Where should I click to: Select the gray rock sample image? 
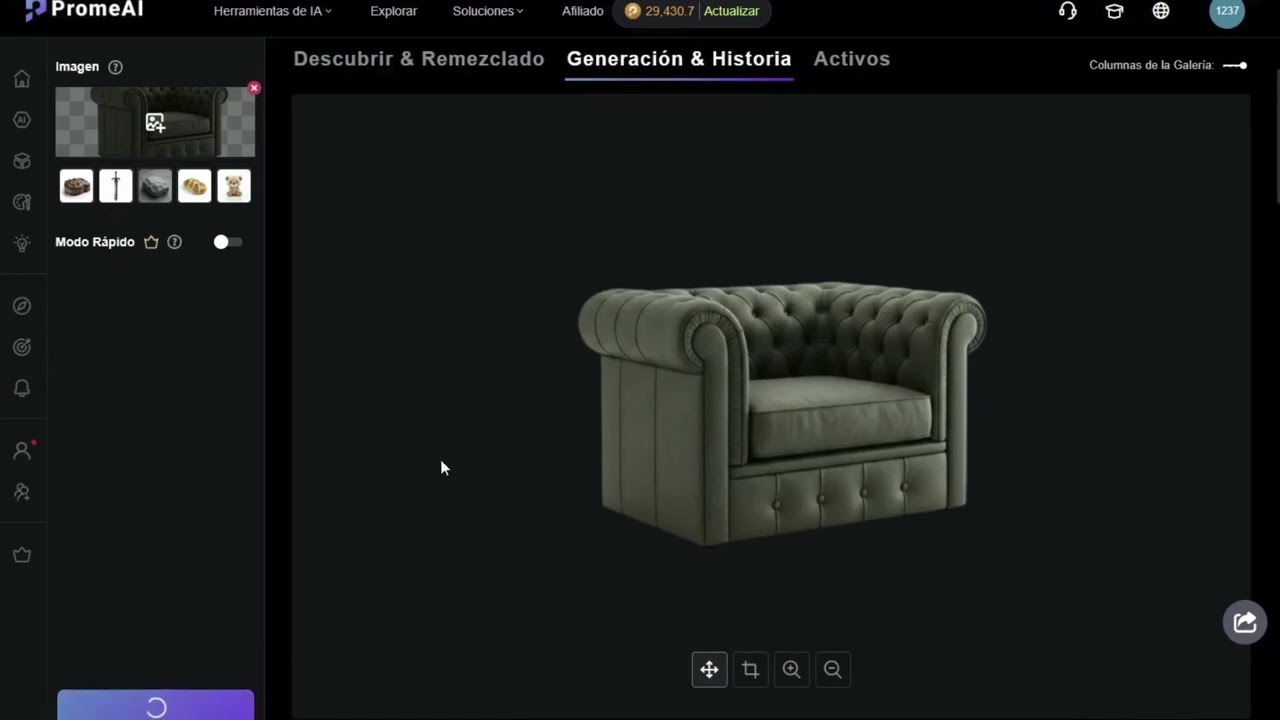tap(155, 186)
